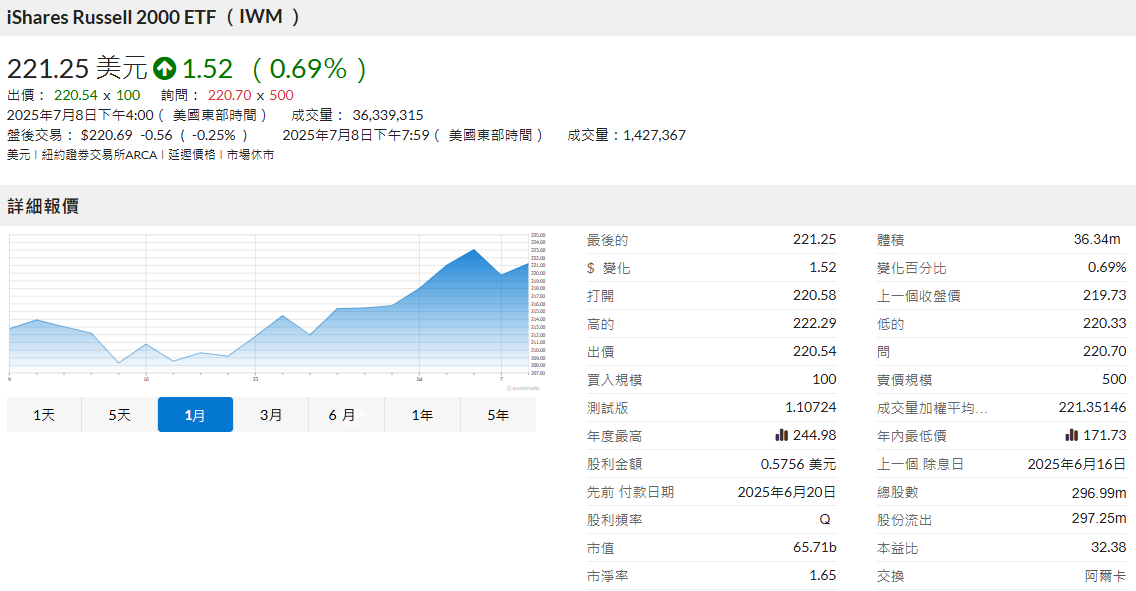
Task: Click the 本益比 value 32.38
Action: pos(1108,547)
